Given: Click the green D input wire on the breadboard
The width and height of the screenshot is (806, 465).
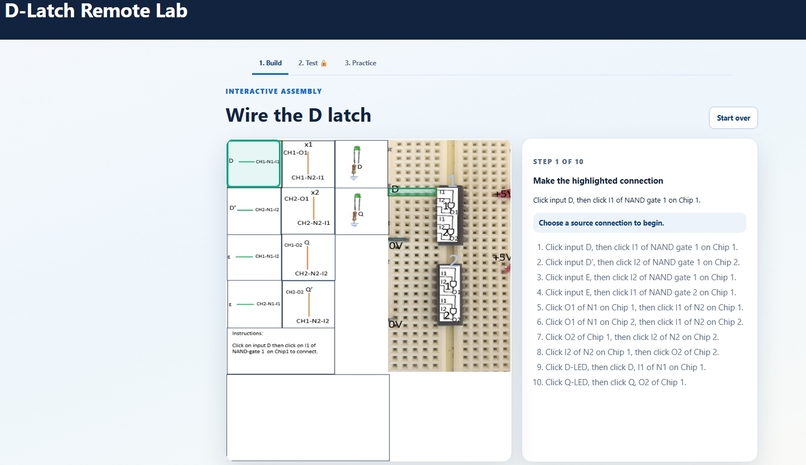Looking at the screenshot, I should 413,192.
